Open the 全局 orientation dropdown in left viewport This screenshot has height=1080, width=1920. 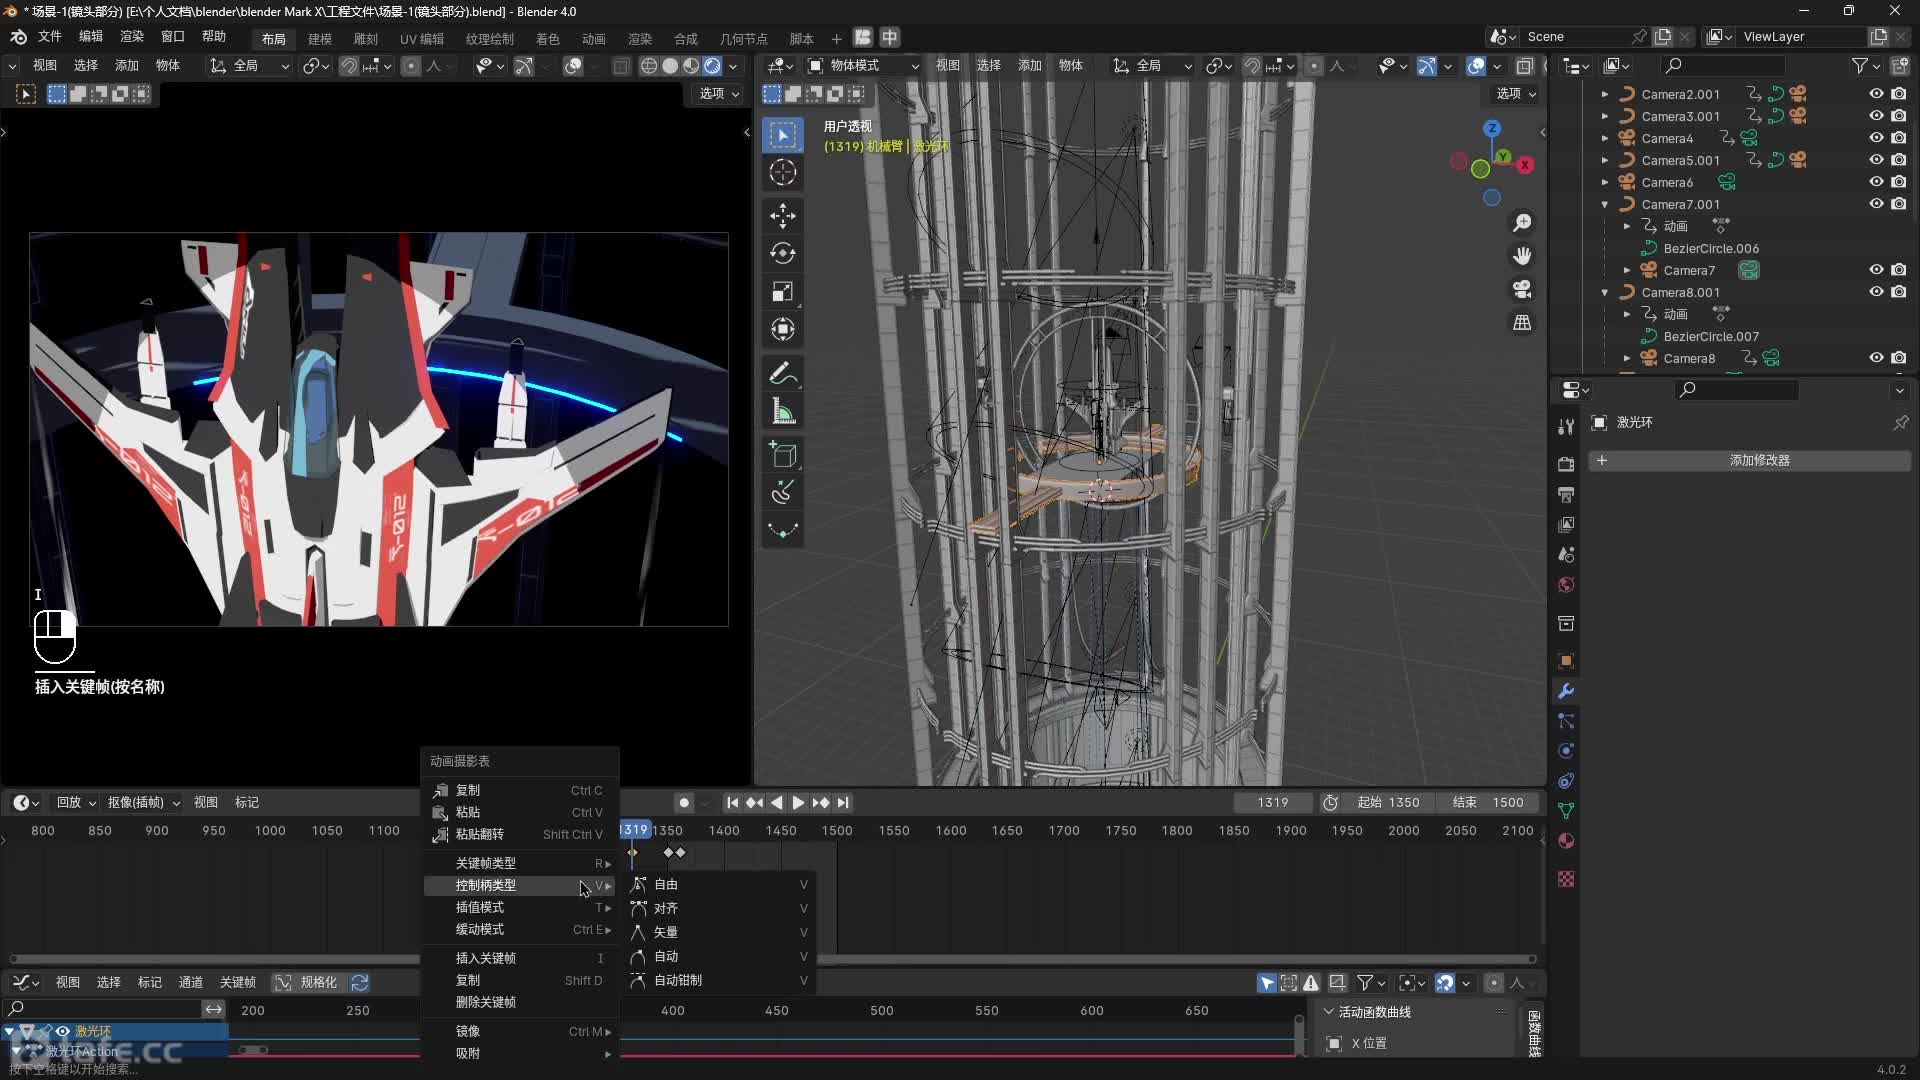249,66
